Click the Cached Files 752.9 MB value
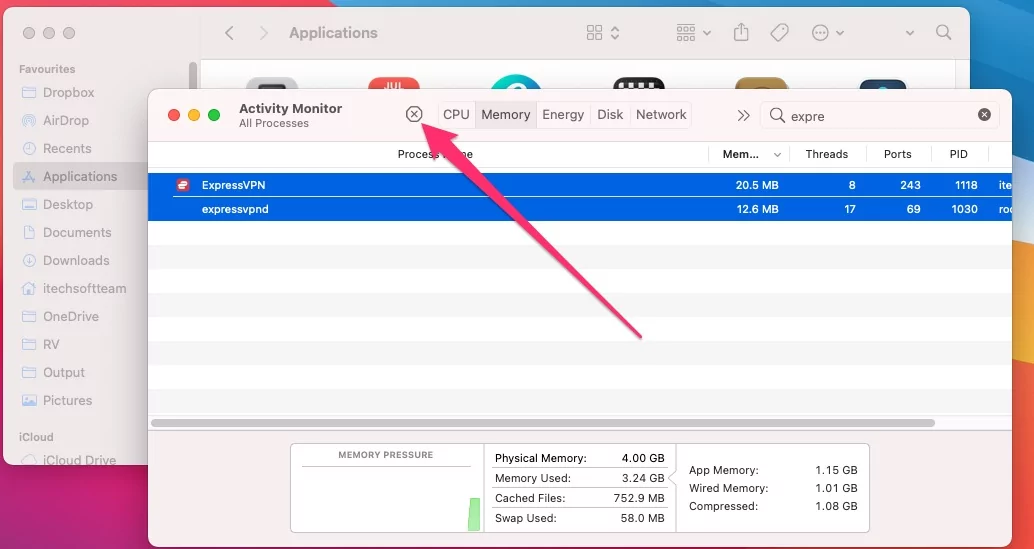The height and width of the screenshot is (549, 1034). coord(639,498)
